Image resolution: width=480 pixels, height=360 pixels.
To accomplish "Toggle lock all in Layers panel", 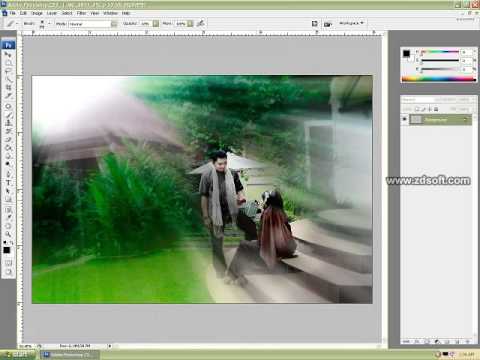I will [436, 109].
